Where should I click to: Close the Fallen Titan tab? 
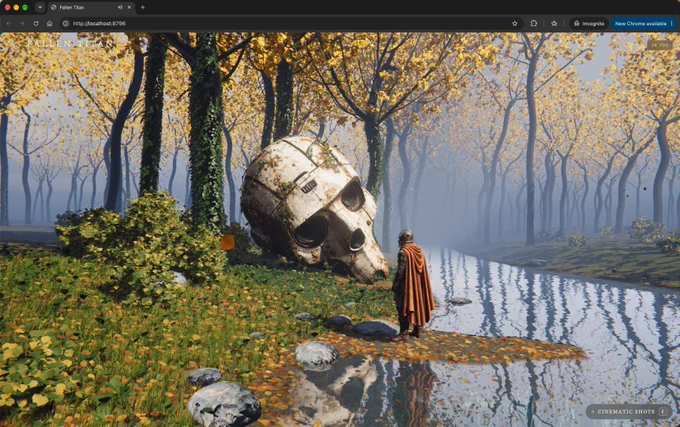(129, 7)
